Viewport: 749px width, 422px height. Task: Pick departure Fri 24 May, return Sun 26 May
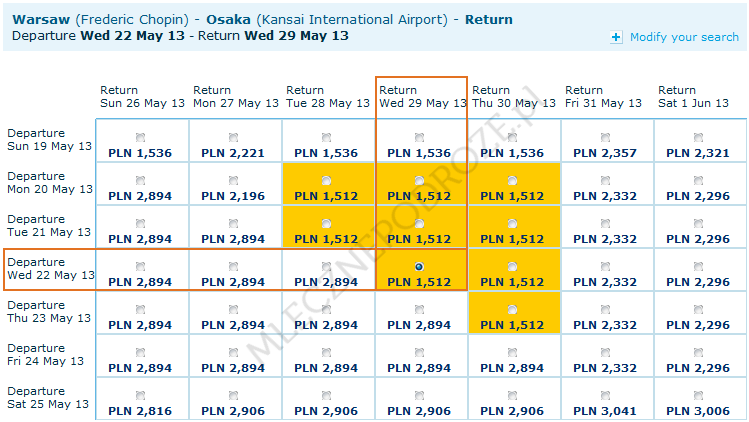(140, 352)
